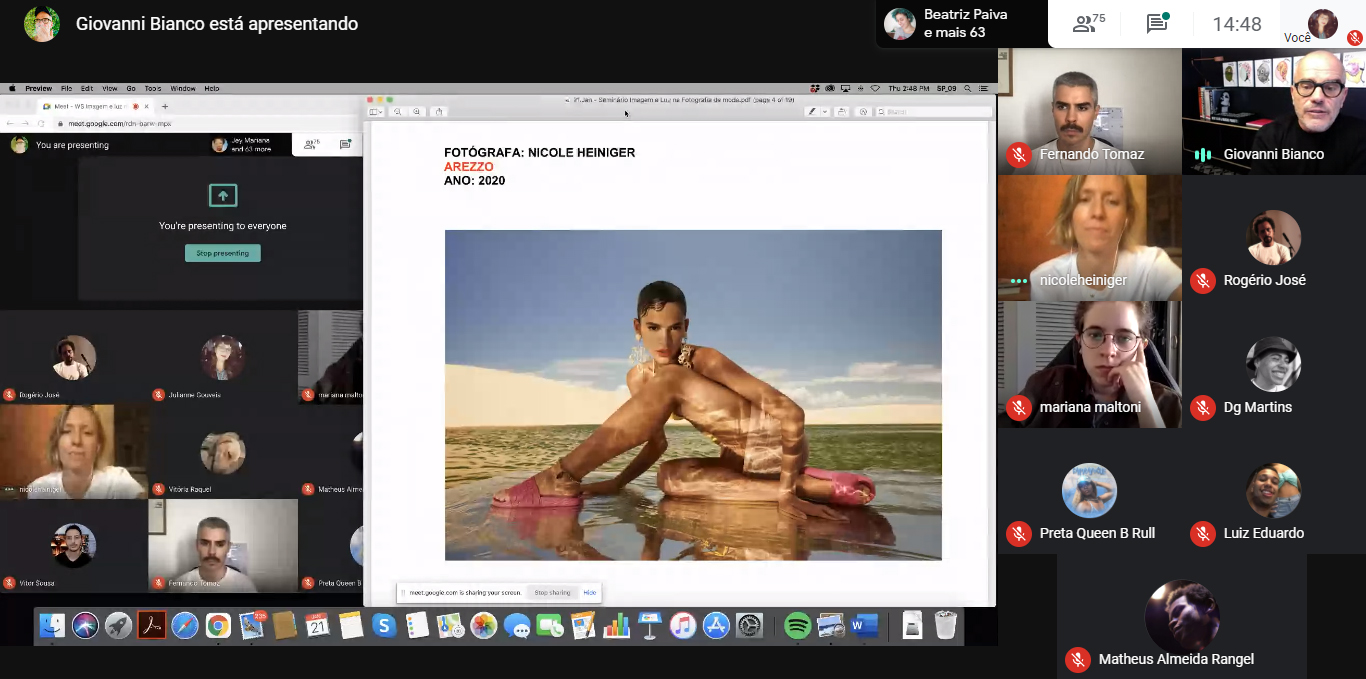Open Google Chrome from the dock
The image size is (1366, 679).
(x=218, y=626)
